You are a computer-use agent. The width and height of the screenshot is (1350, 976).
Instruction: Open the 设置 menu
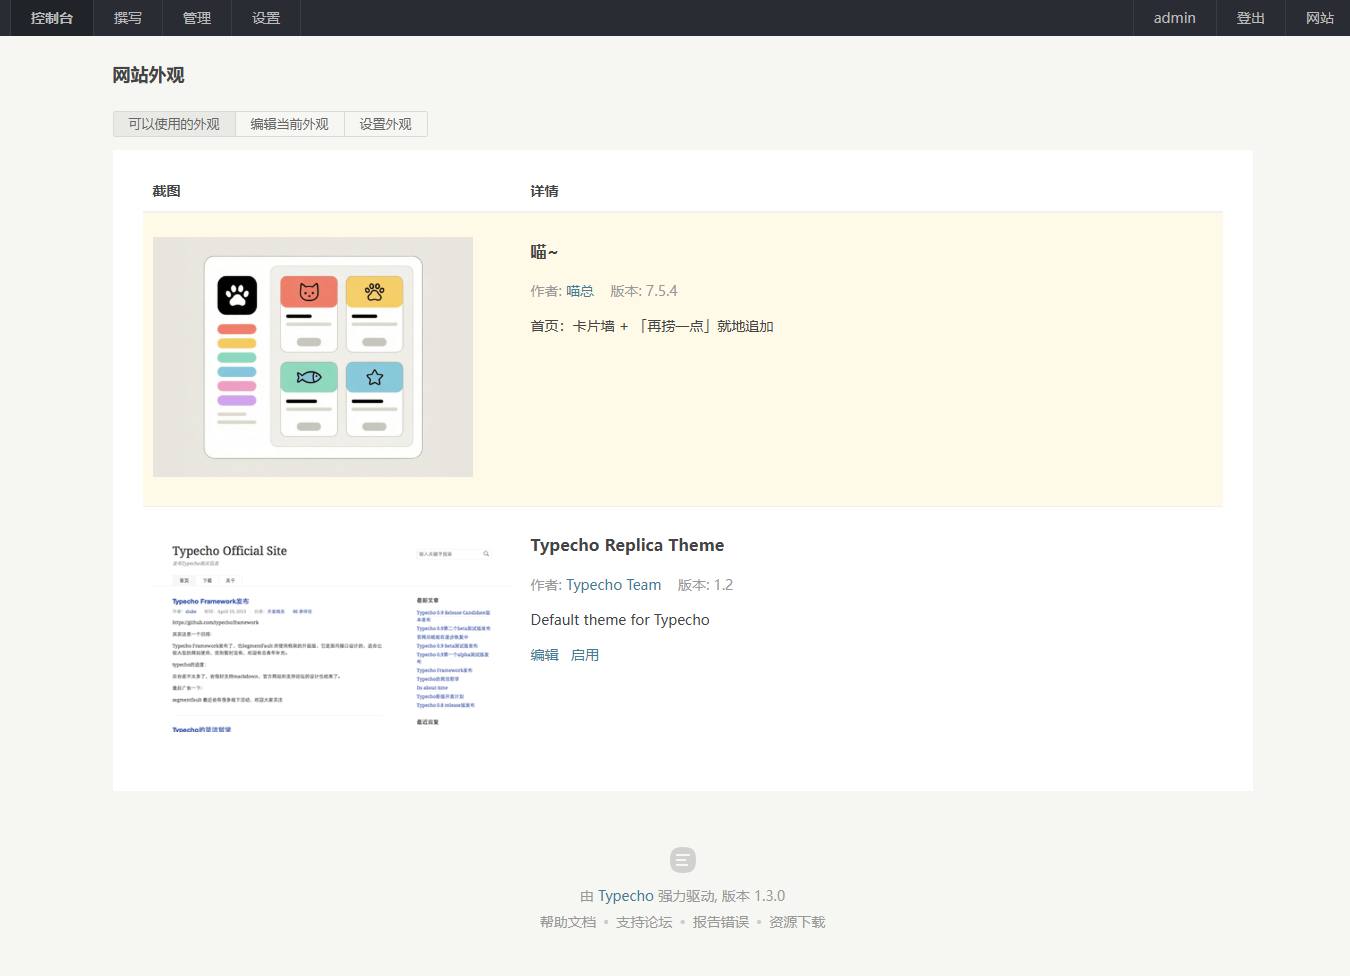point(266,18)
